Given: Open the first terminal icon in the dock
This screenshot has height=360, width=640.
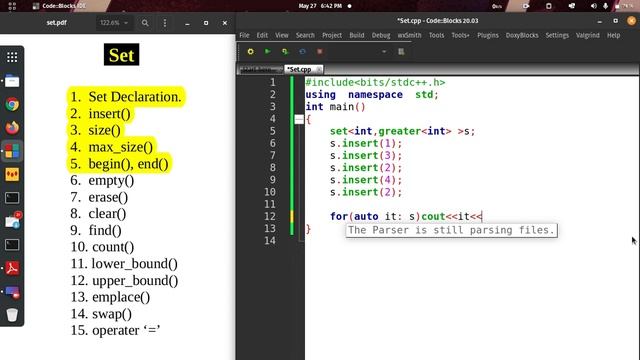Looking at the screenshot, I should pos(12,198).
